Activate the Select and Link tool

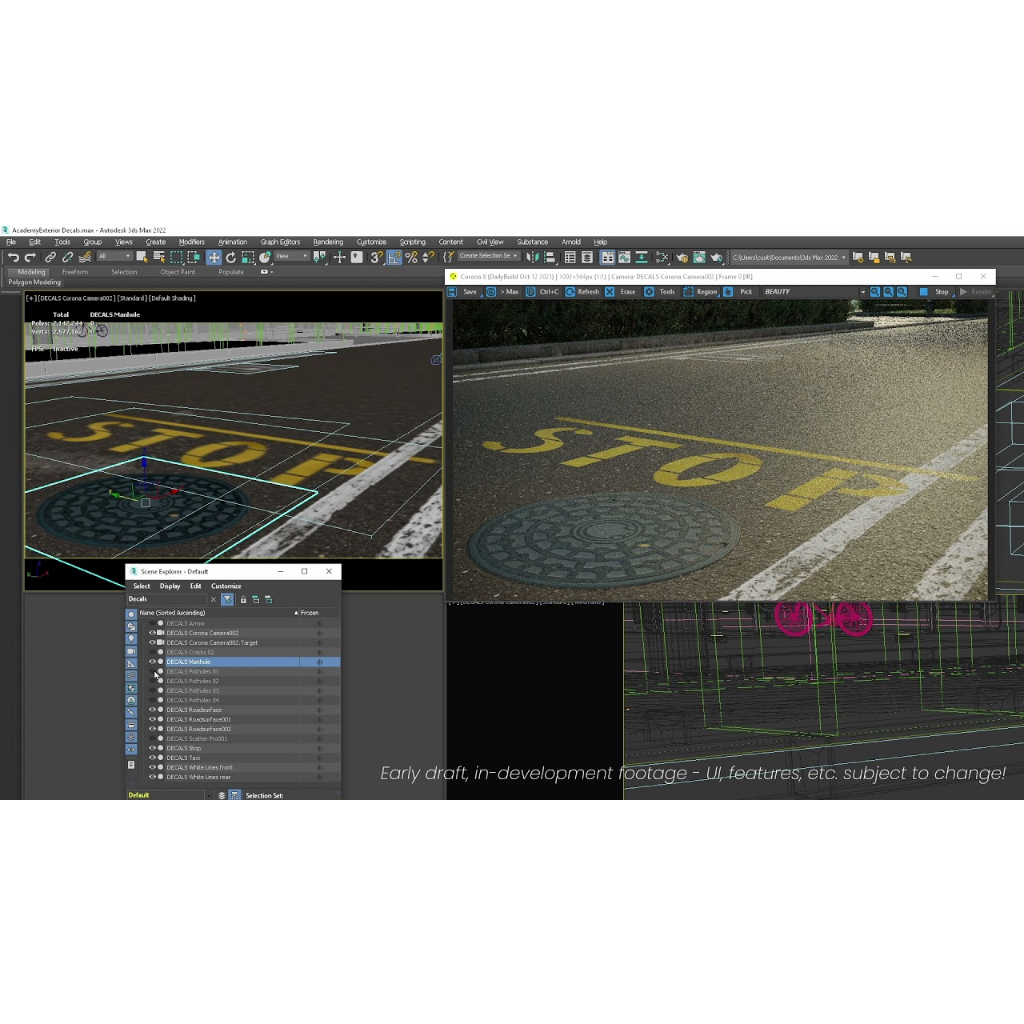(50, 257)
